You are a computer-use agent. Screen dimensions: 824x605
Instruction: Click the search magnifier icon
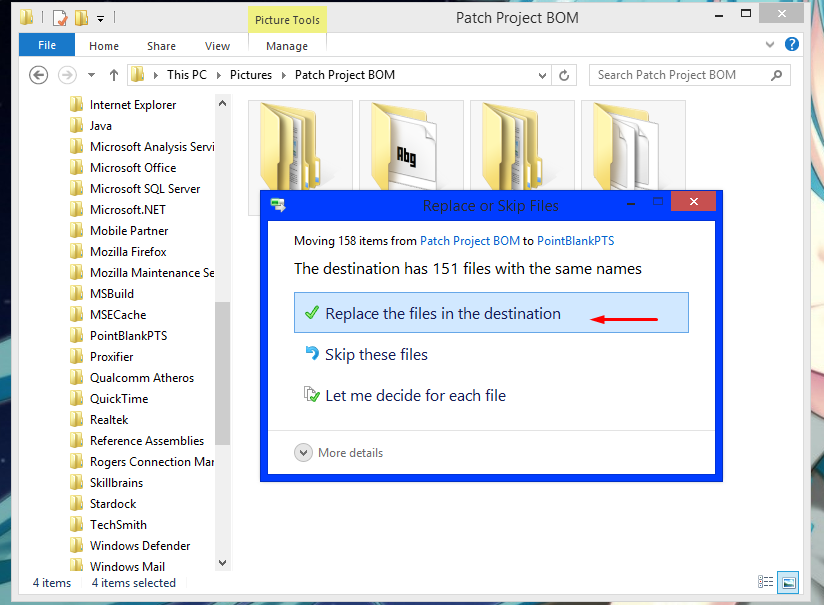(776, 75)
